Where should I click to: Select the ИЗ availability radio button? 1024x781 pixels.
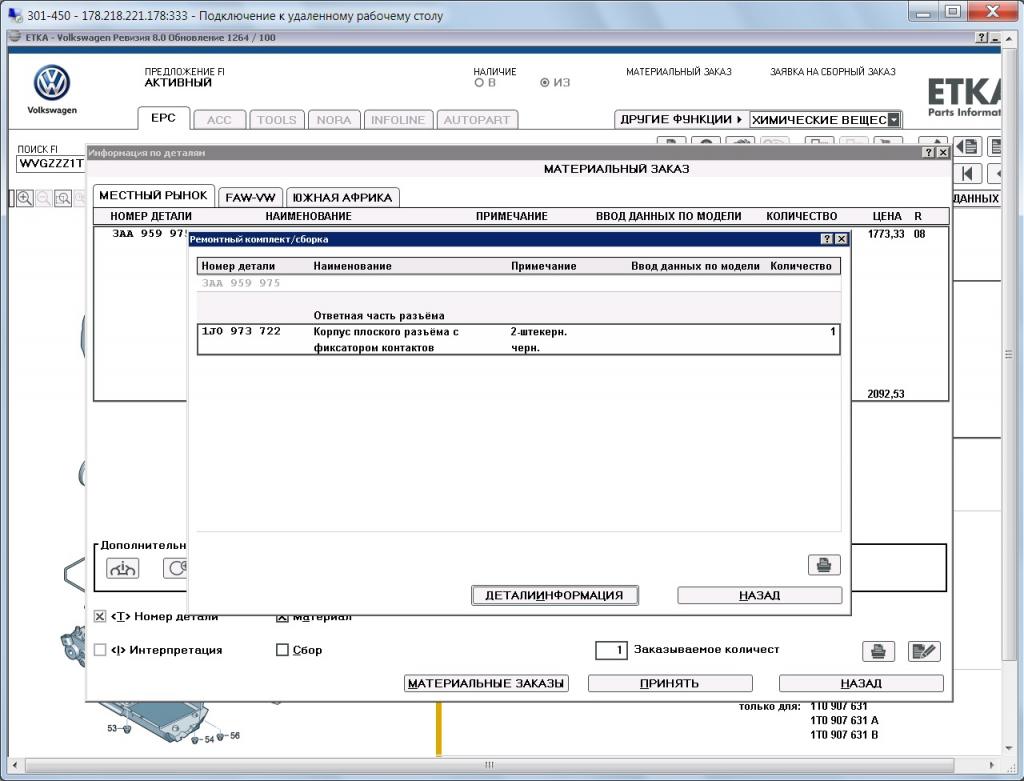[x=545, y=83]
